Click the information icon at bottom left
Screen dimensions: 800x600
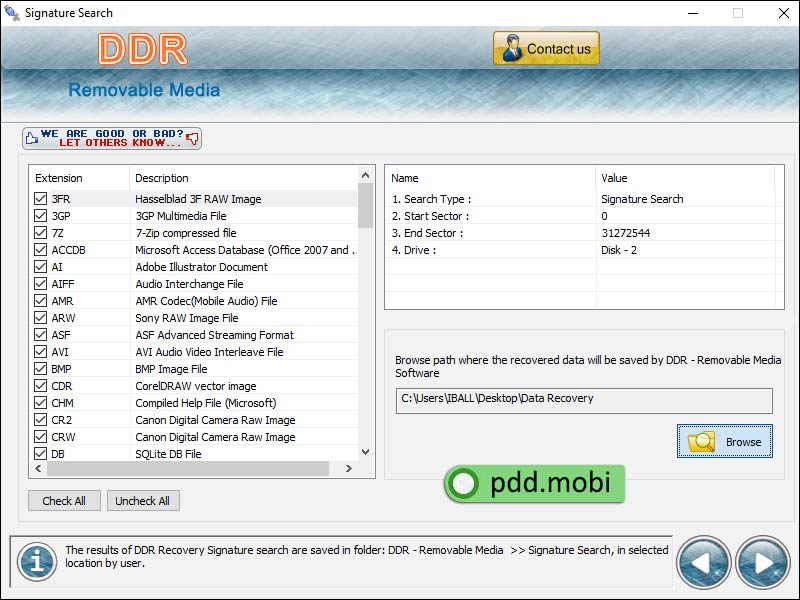click(x=36, y=563)
